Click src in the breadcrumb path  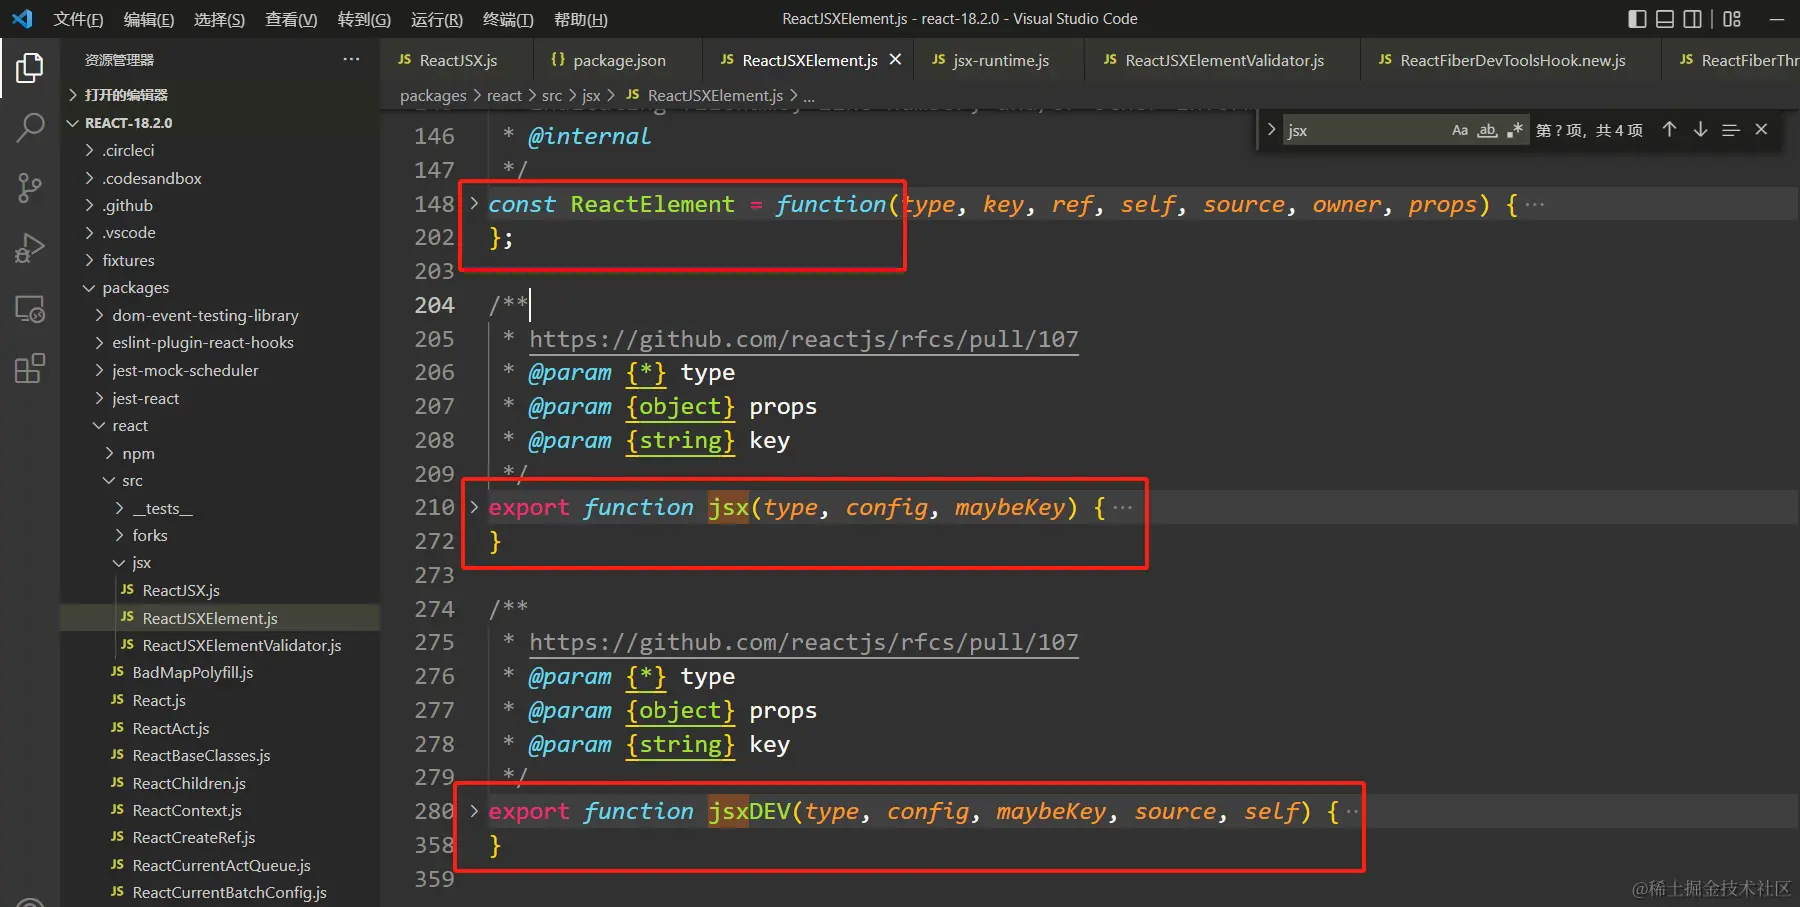coord(552,95)
